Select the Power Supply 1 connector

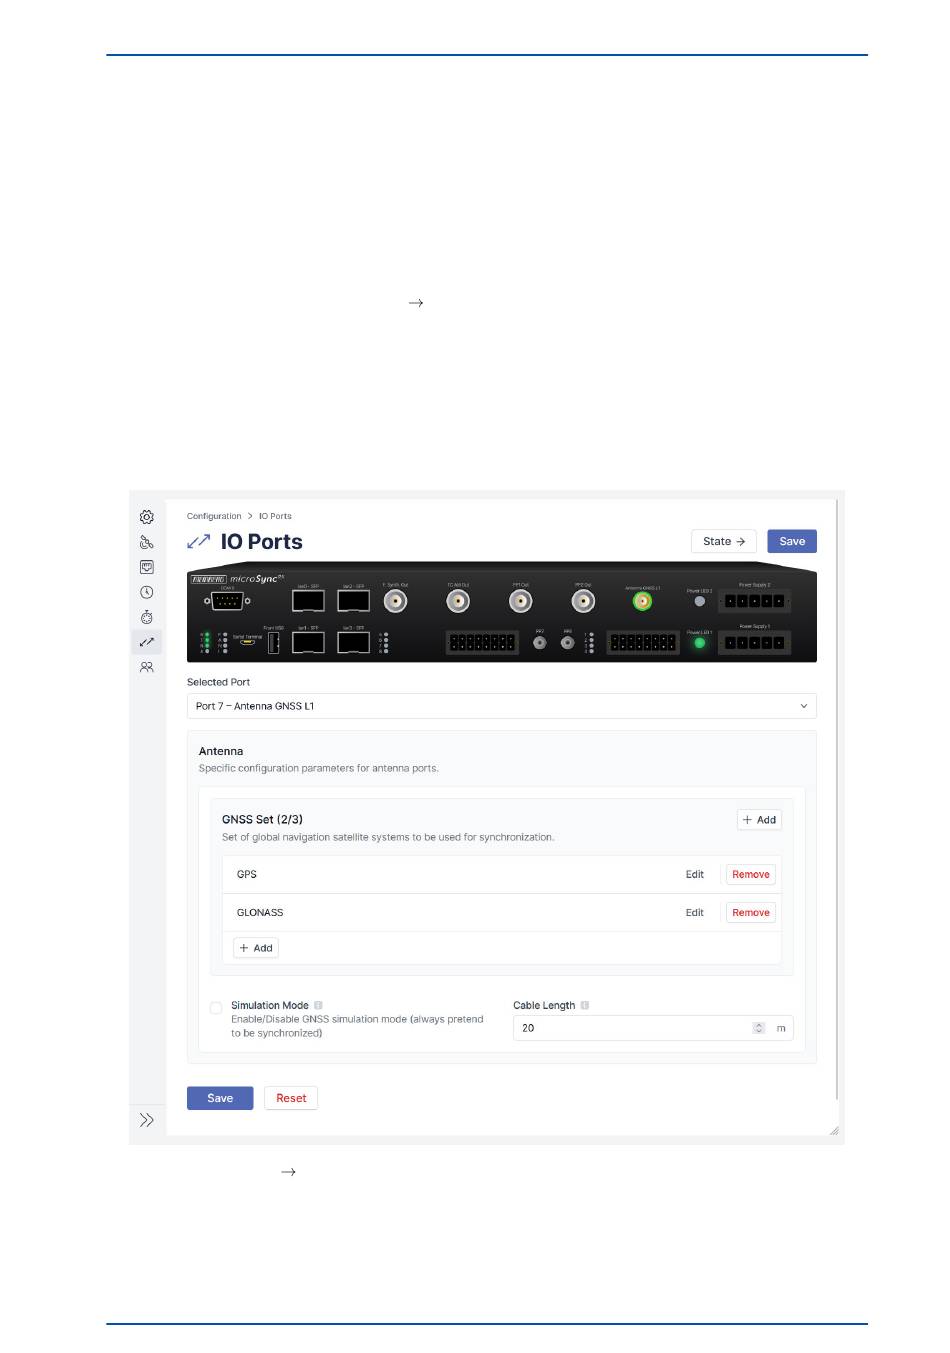pyautogui.click(x=755, y=643)
